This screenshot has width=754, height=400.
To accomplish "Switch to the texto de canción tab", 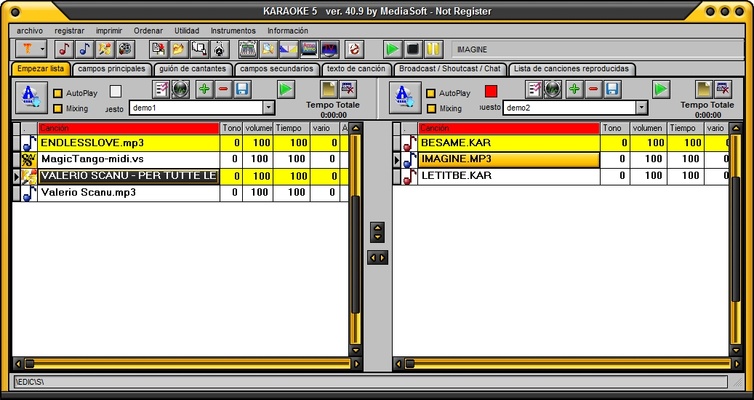I will click(x=356, y=69).
